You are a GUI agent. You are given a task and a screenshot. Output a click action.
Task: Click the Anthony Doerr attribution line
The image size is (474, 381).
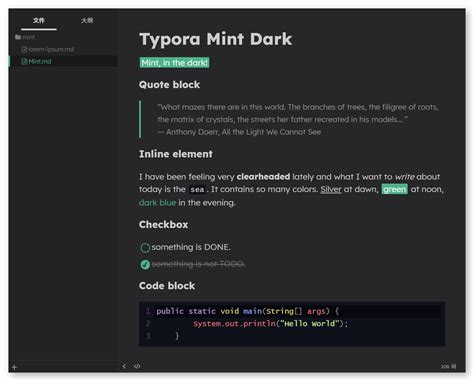239,132
